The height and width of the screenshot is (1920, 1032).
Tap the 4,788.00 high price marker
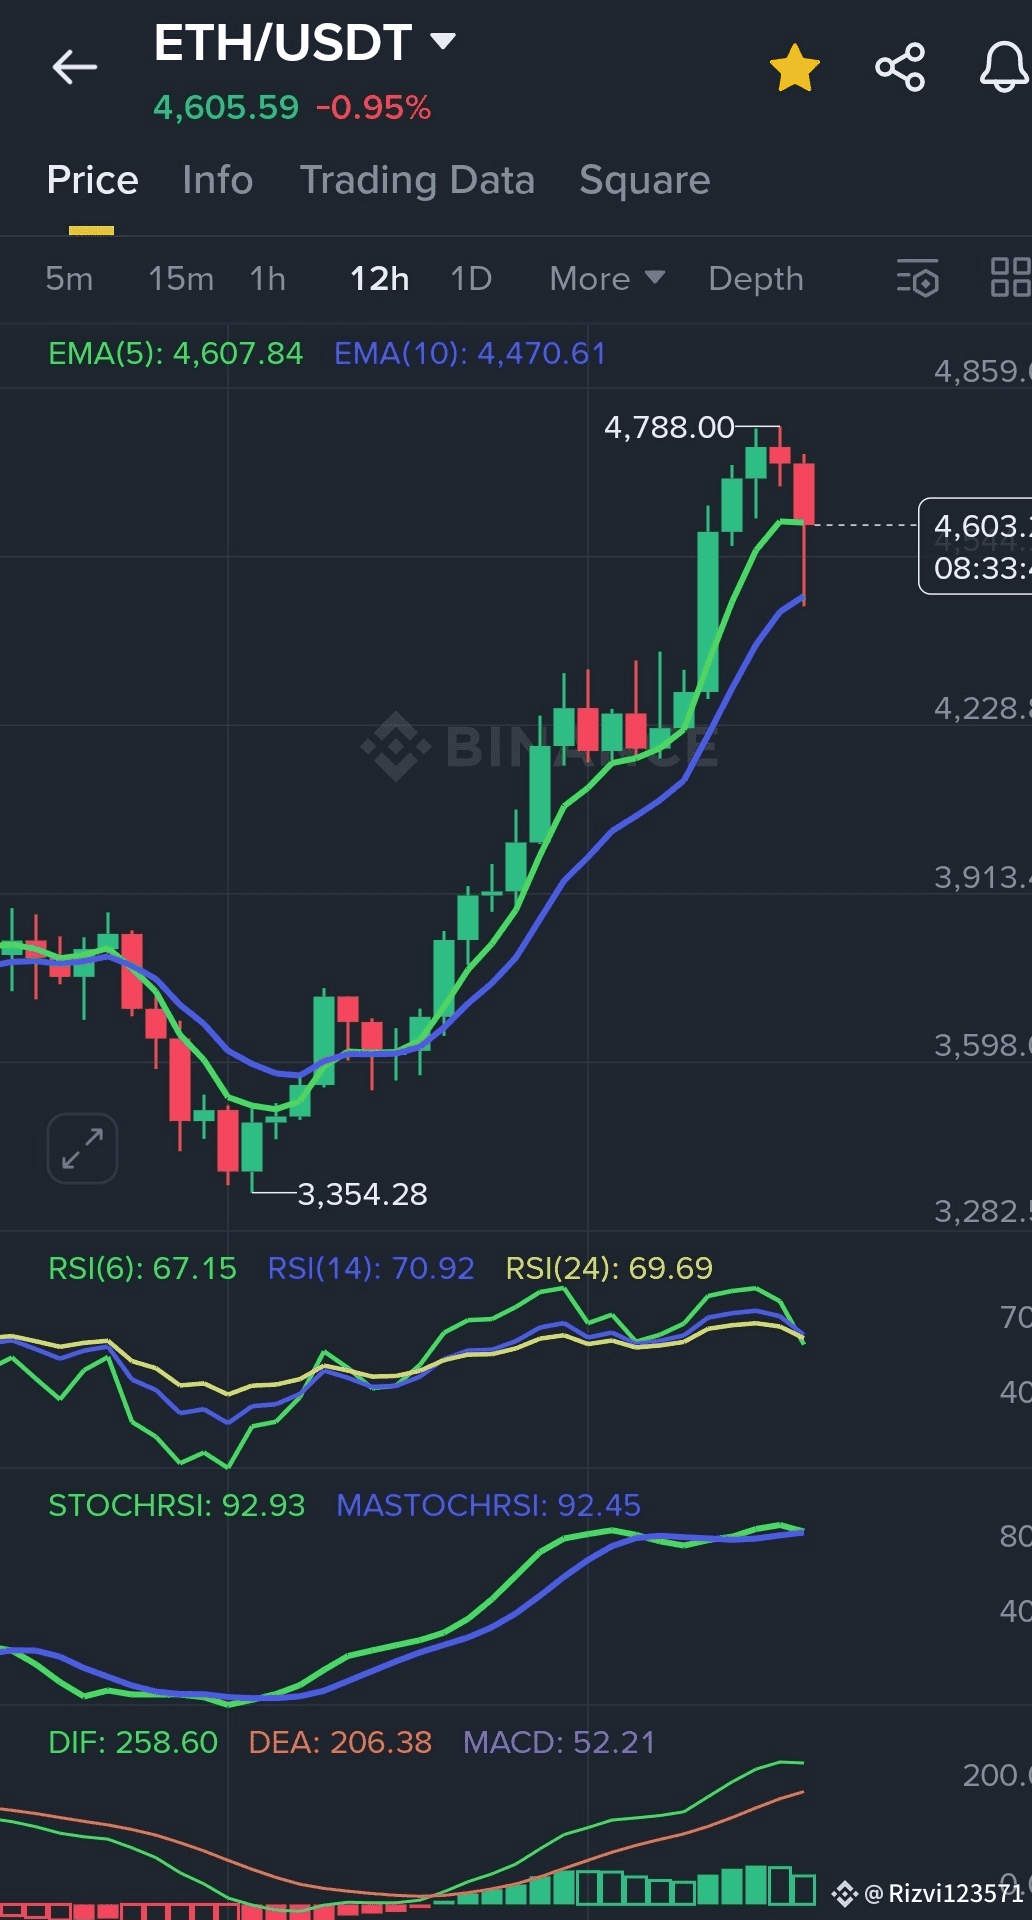click(x=669, y=428)
